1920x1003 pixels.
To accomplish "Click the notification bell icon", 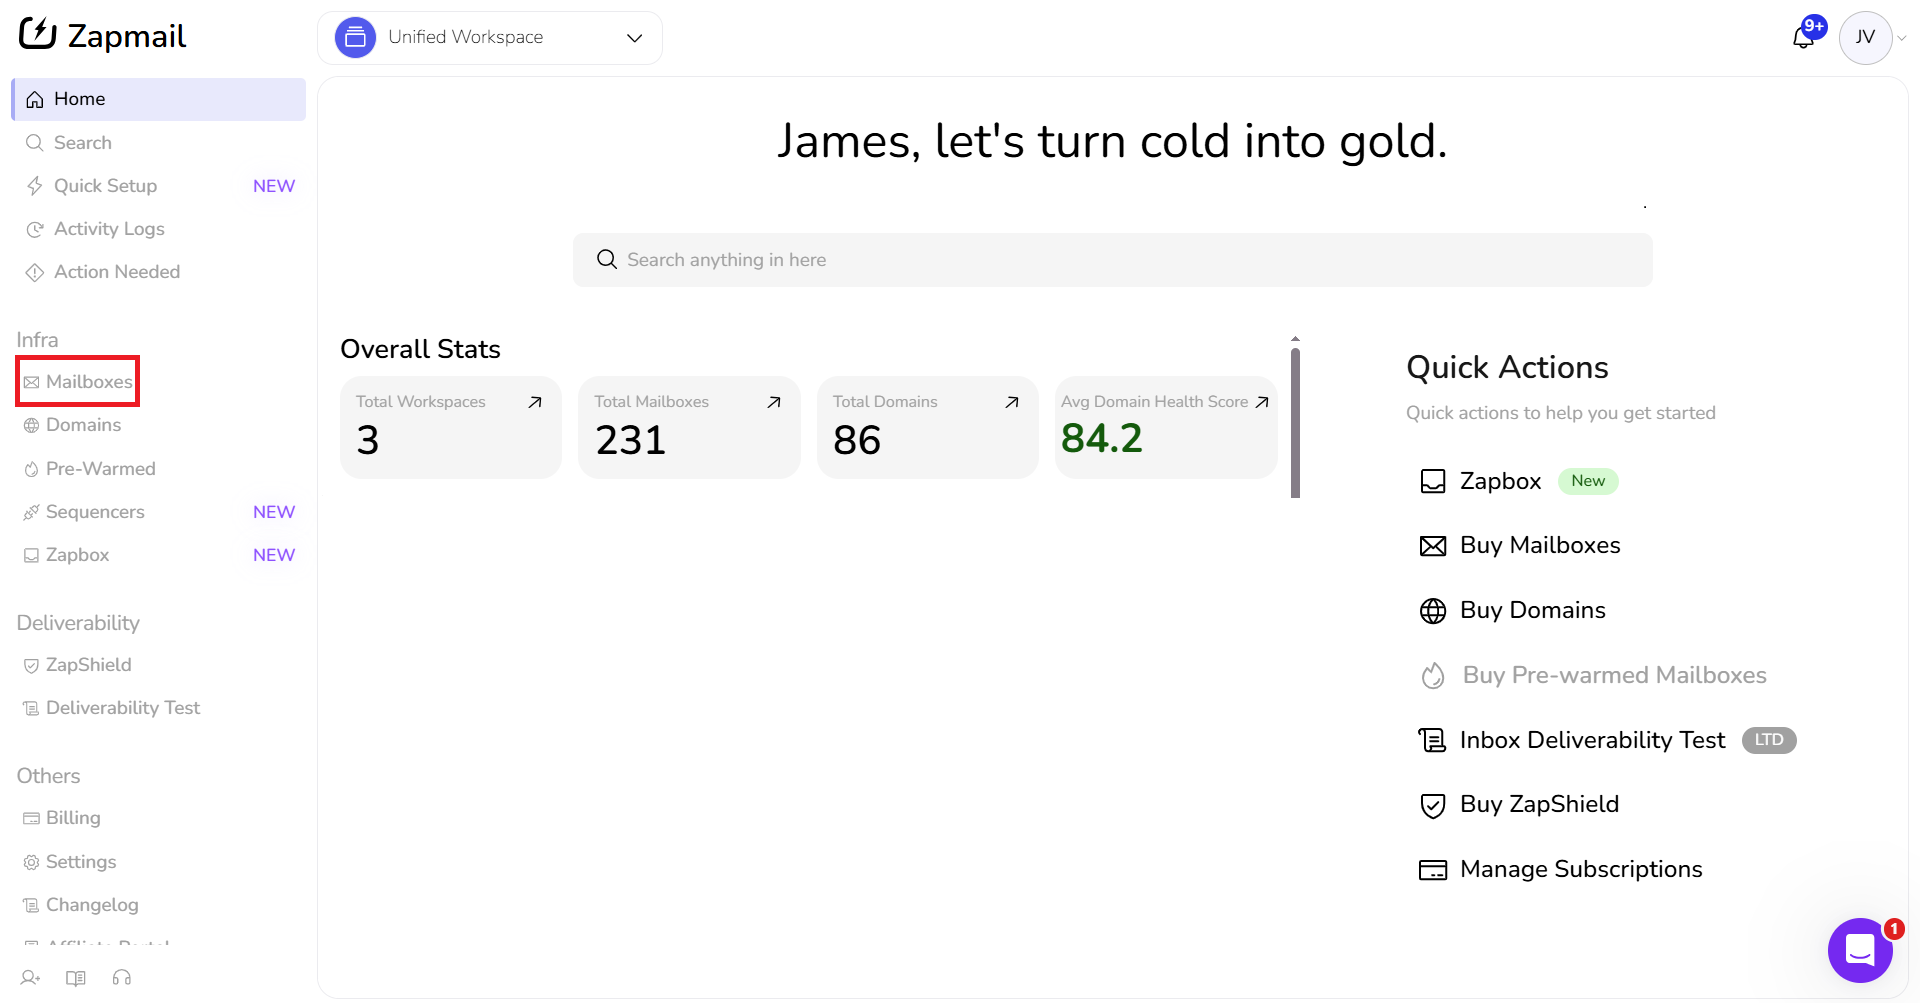I will pos(1803,38).
